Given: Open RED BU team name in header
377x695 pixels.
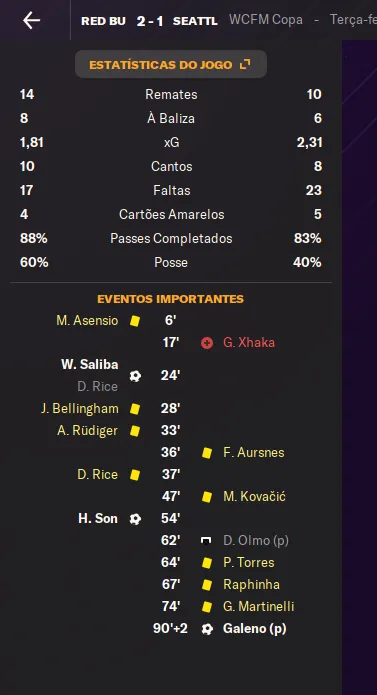Looking at the screenshot, I should coord(103,21).
